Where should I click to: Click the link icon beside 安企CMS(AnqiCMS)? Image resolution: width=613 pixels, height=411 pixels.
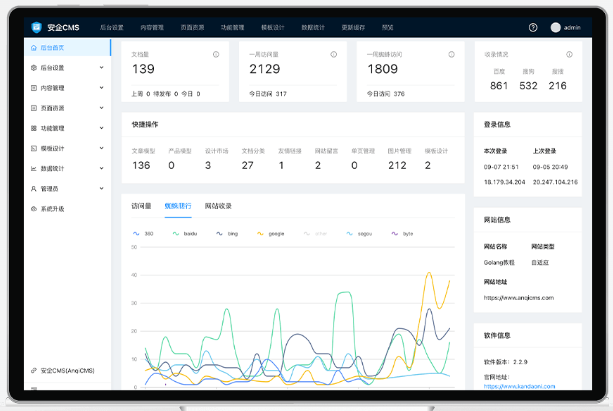[34, 370]
